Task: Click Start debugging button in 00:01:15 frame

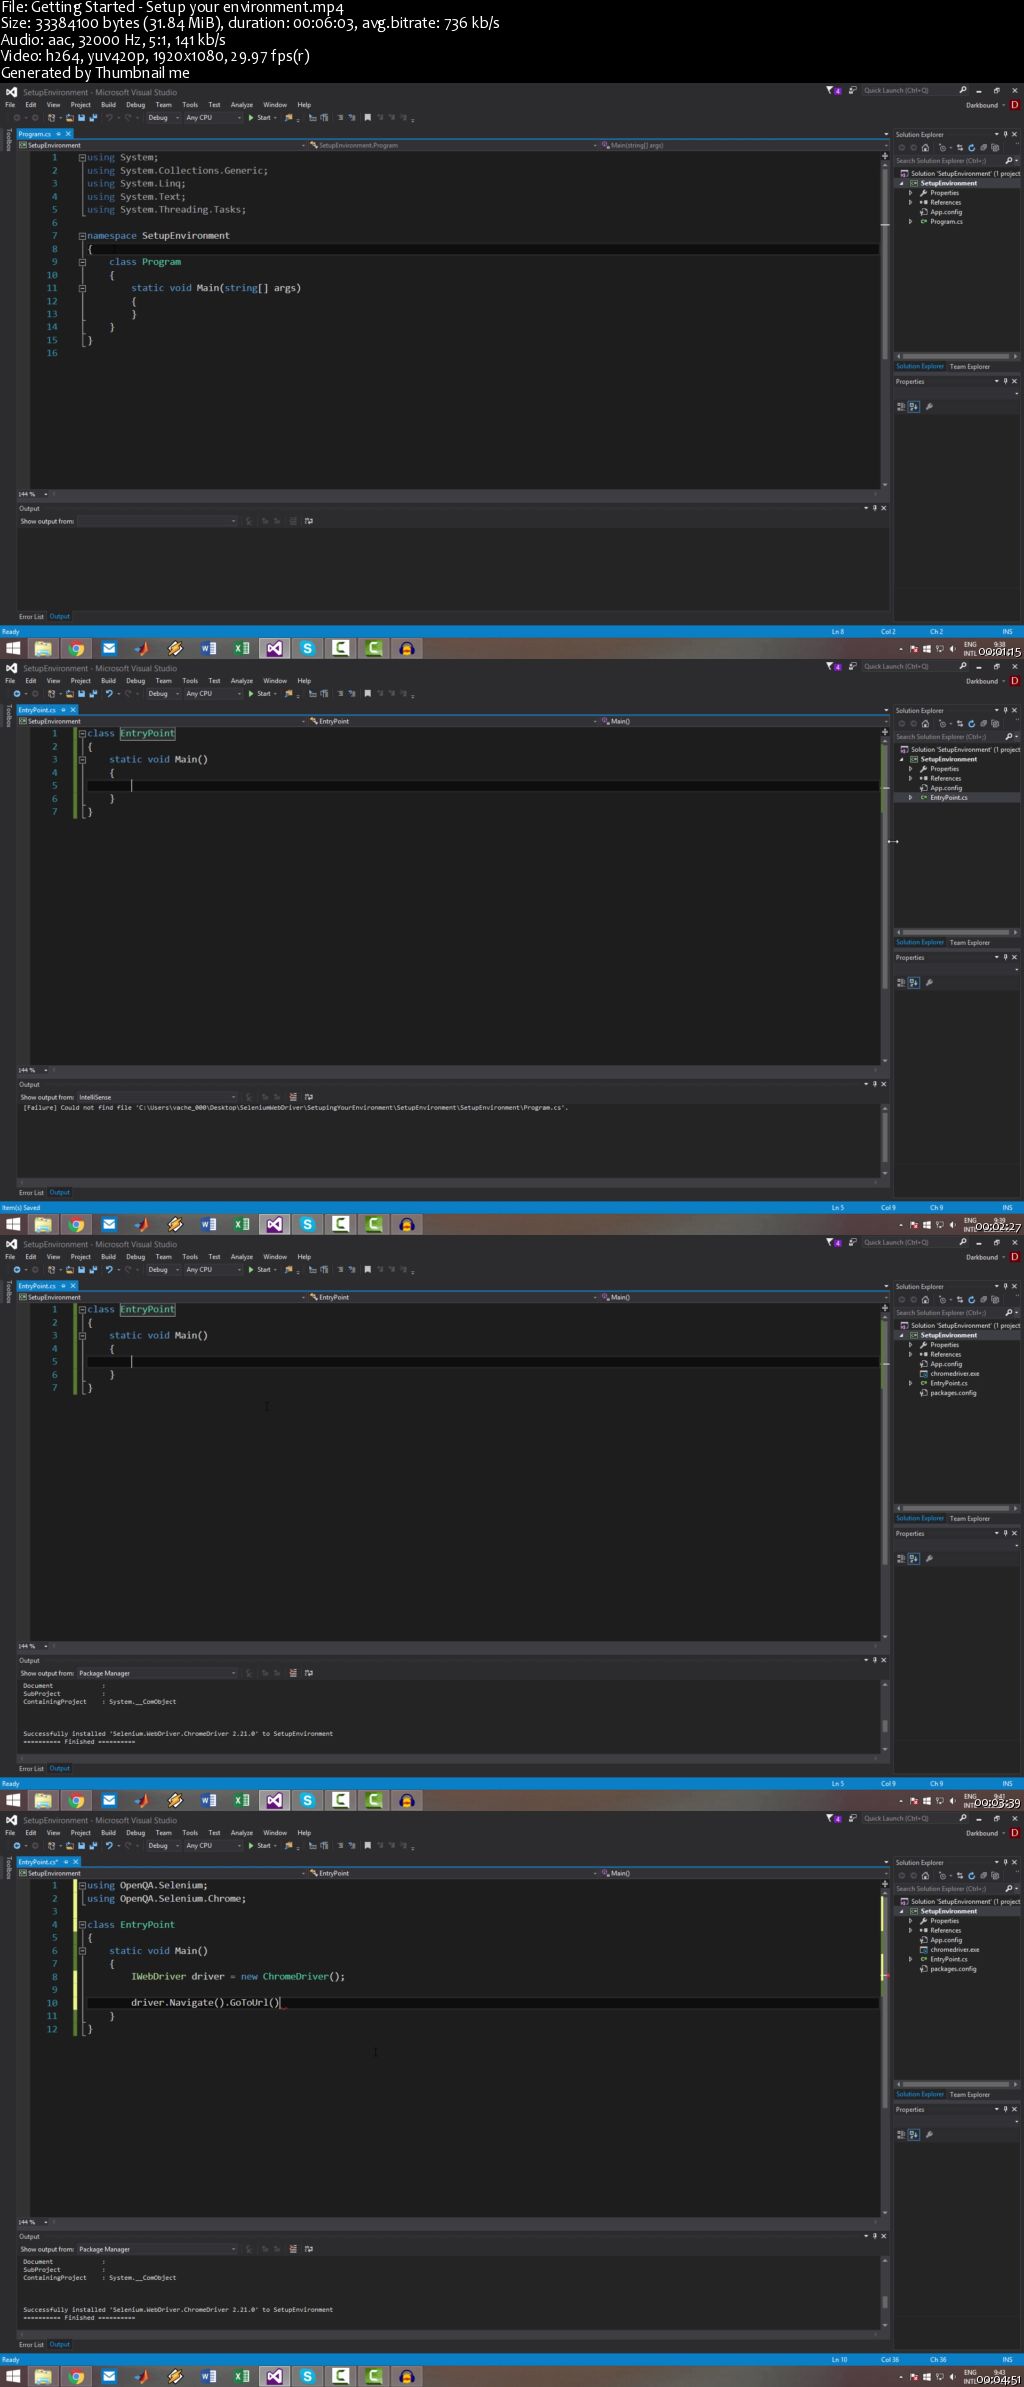Action: coord(260,118)
